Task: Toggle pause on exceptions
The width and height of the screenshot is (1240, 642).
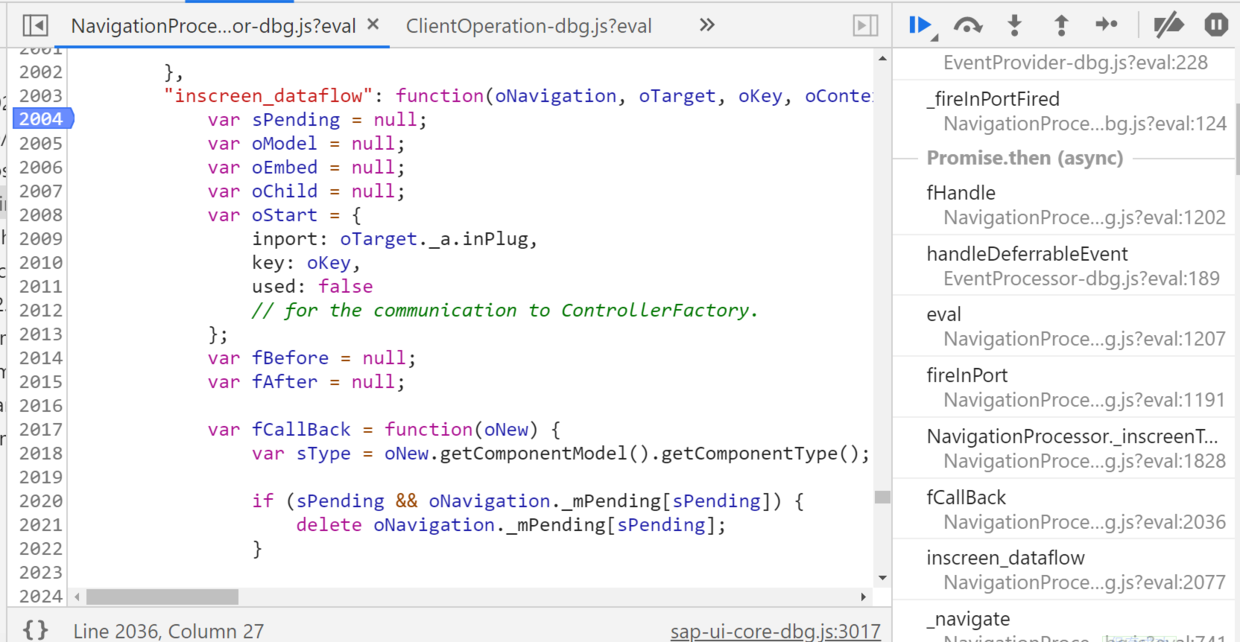Action: pyautogui.click(x=1216, y=25)
